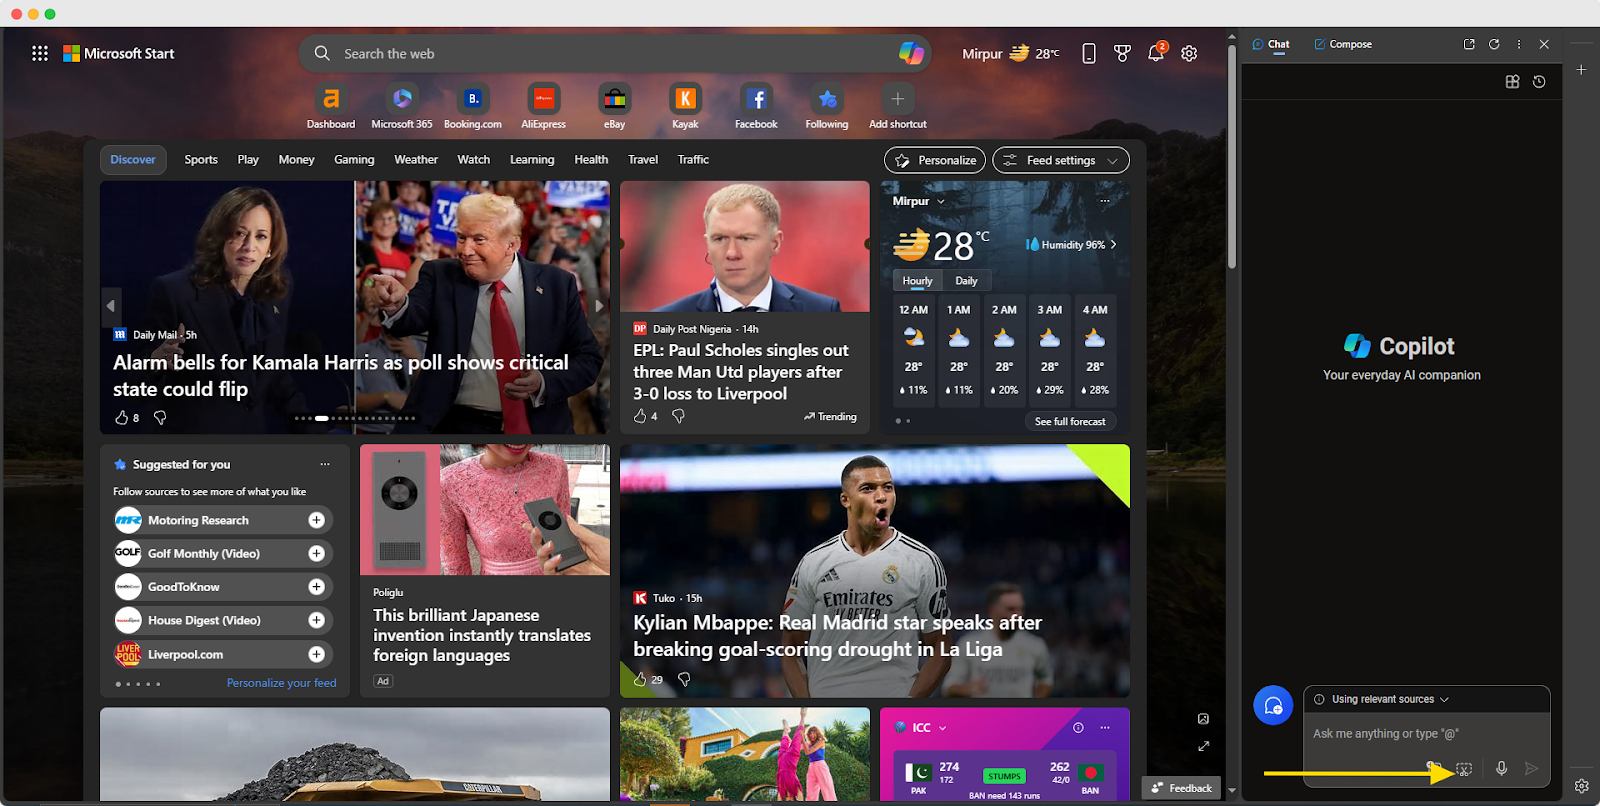Open the Kayak shortcut
This screenshot has height=806, width=1600.
[685, 106]
